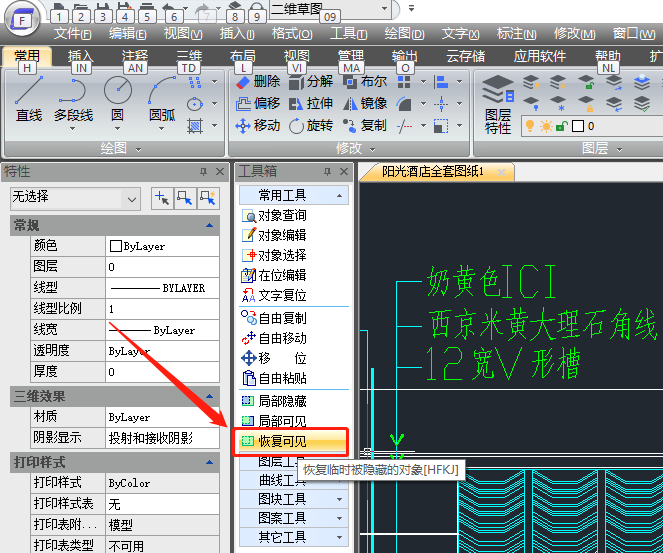663x553 pixels.
Task: Open the 无选择 selection dropdown
Action: (x=131, y=198)
